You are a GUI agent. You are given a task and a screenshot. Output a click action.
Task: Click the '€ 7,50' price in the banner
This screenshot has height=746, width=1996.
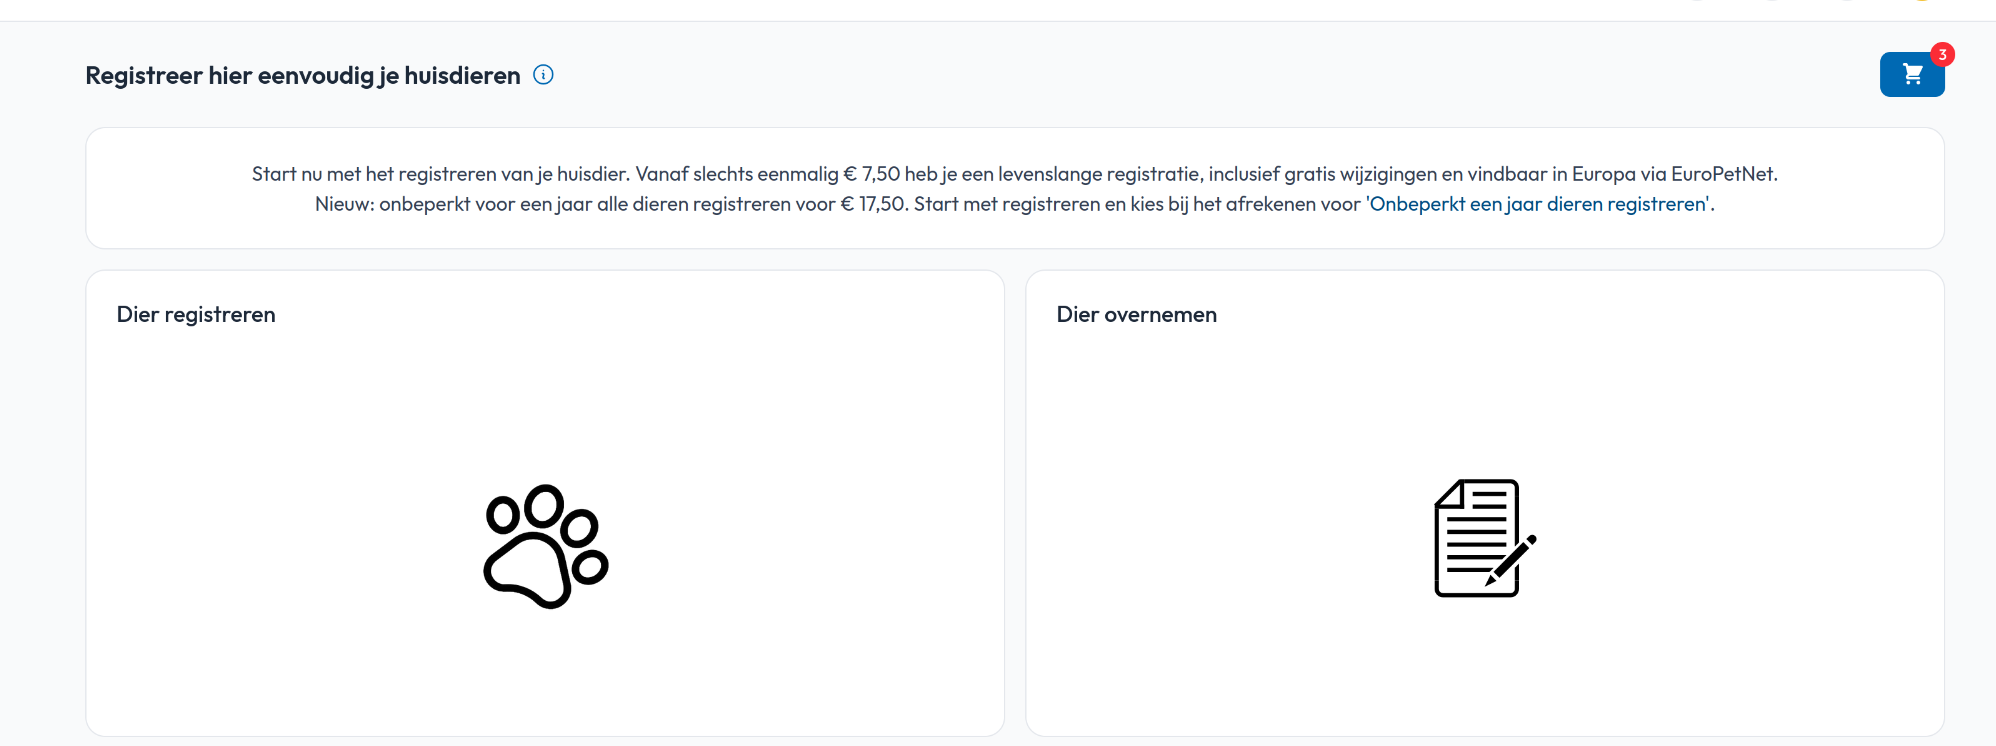click(872, 174)
